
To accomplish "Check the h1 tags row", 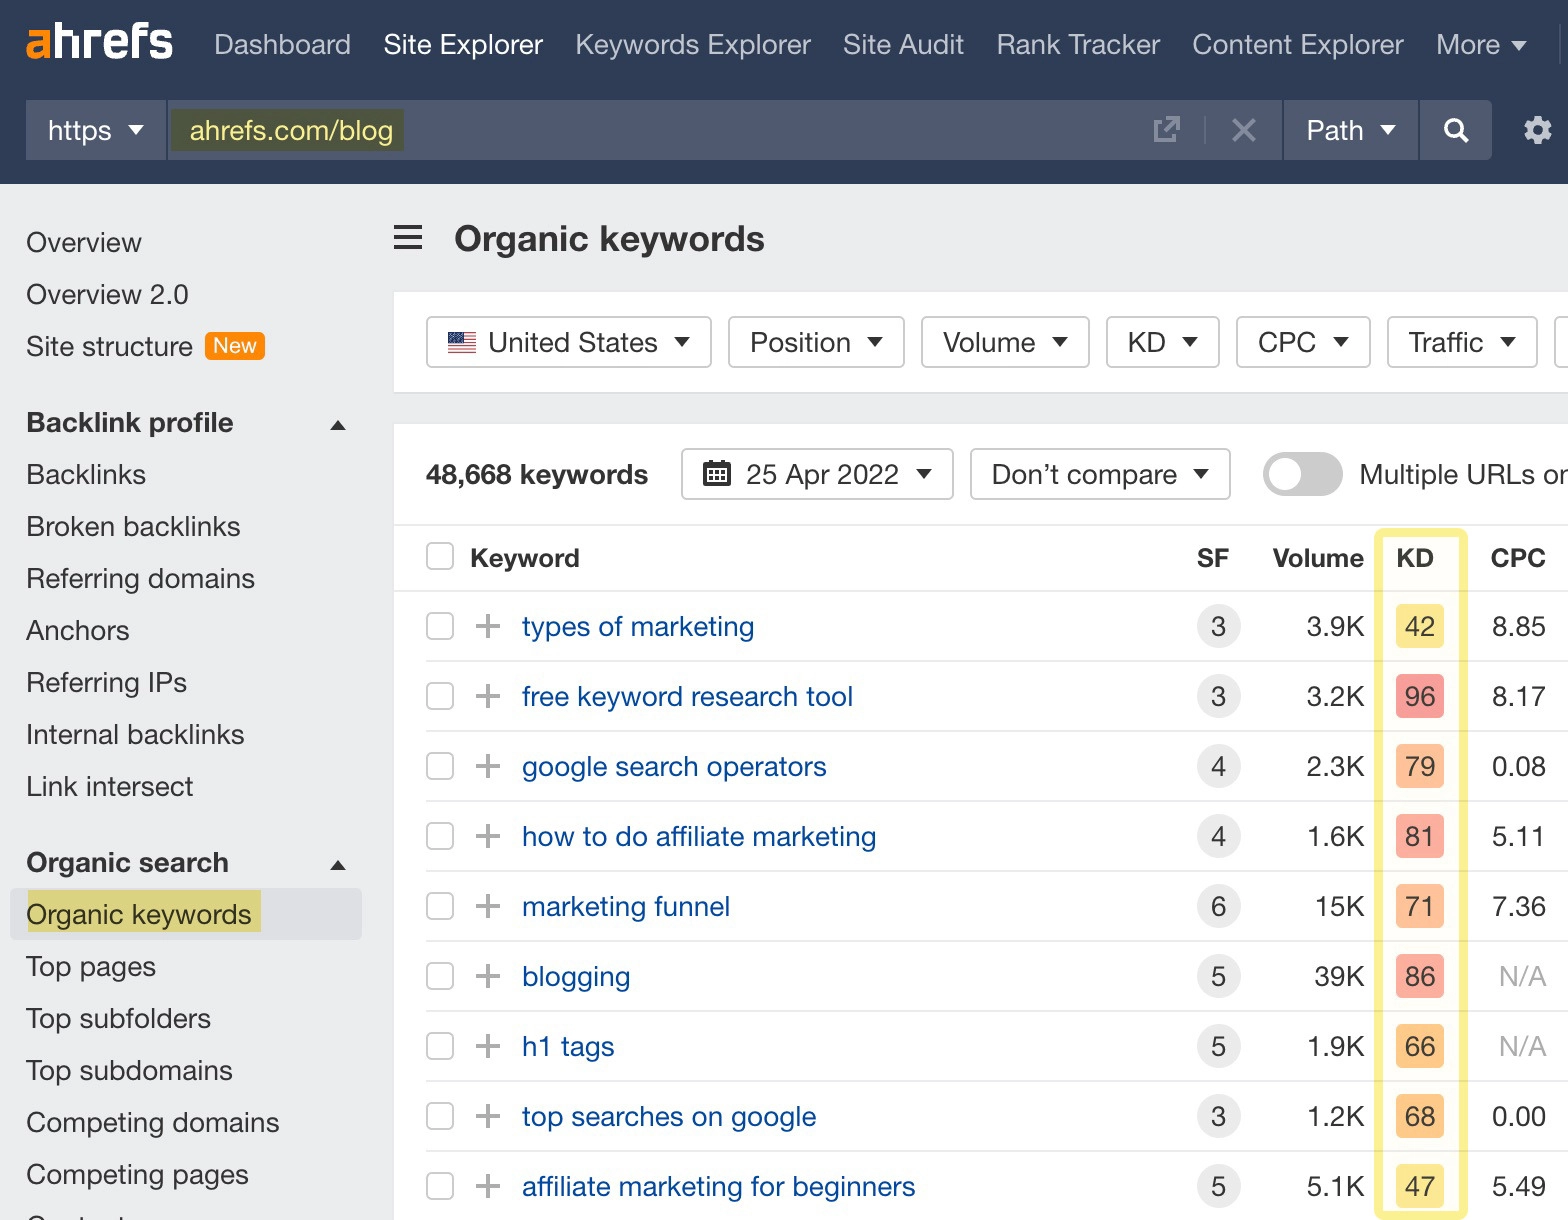I will 440,1046.
